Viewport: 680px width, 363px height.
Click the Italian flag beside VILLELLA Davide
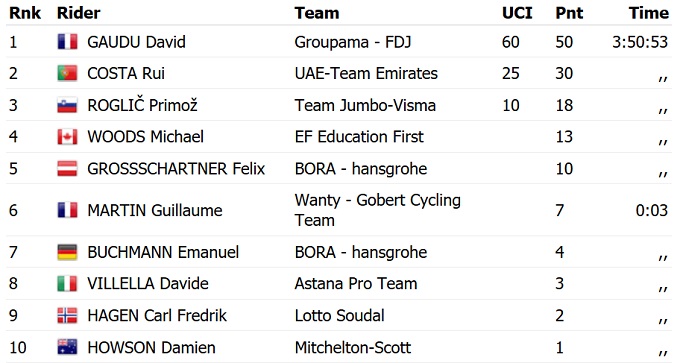pyautogui.click(x=67, y=284)
